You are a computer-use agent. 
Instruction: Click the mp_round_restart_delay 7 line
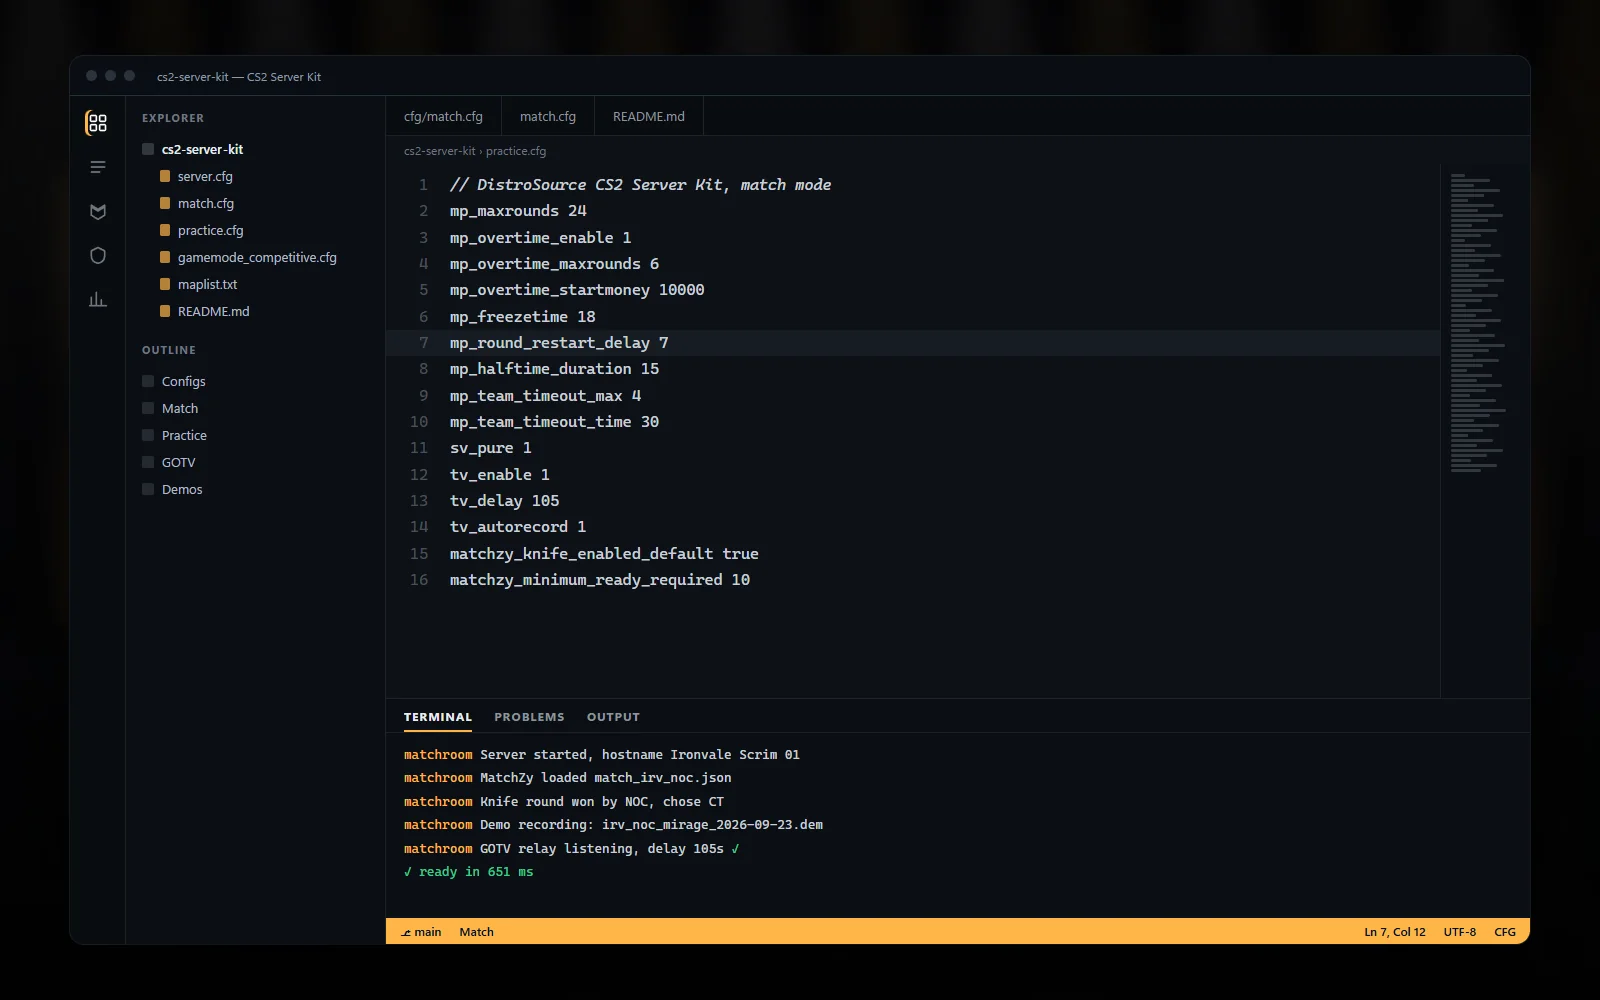(x=559, y=343)
